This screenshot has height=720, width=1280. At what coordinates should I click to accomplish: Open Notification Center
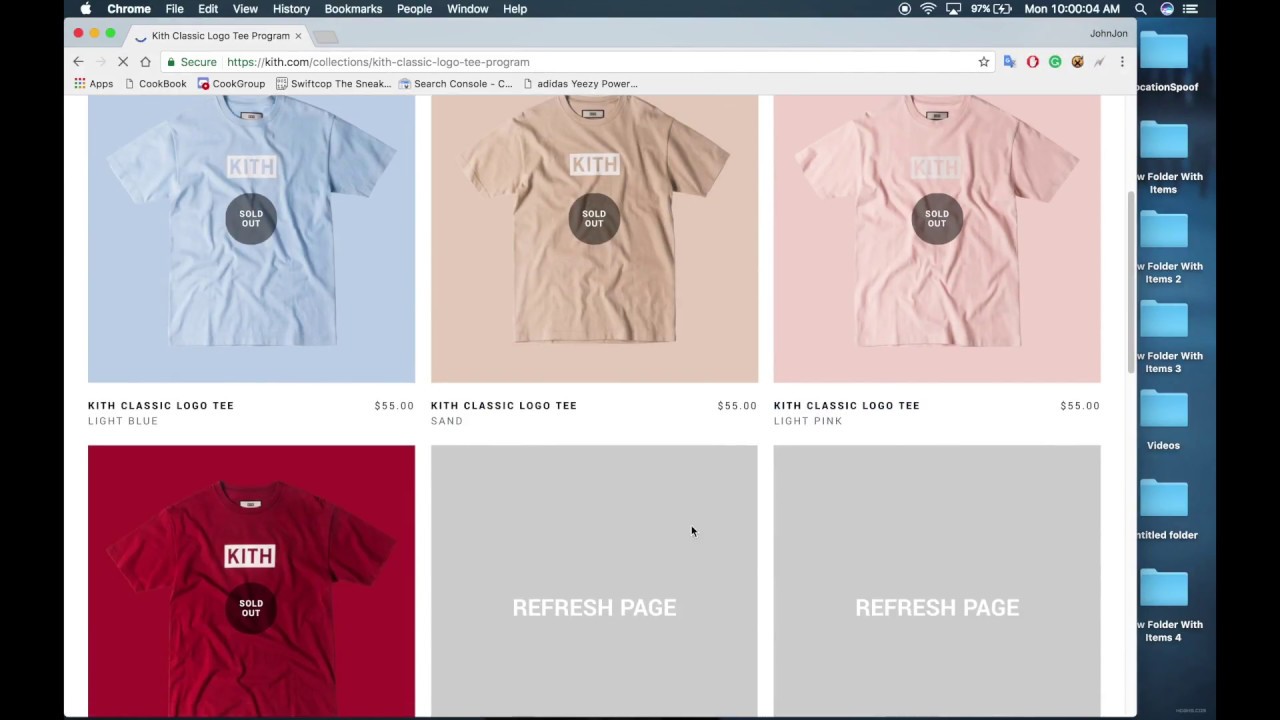[x=1190, y=9]
